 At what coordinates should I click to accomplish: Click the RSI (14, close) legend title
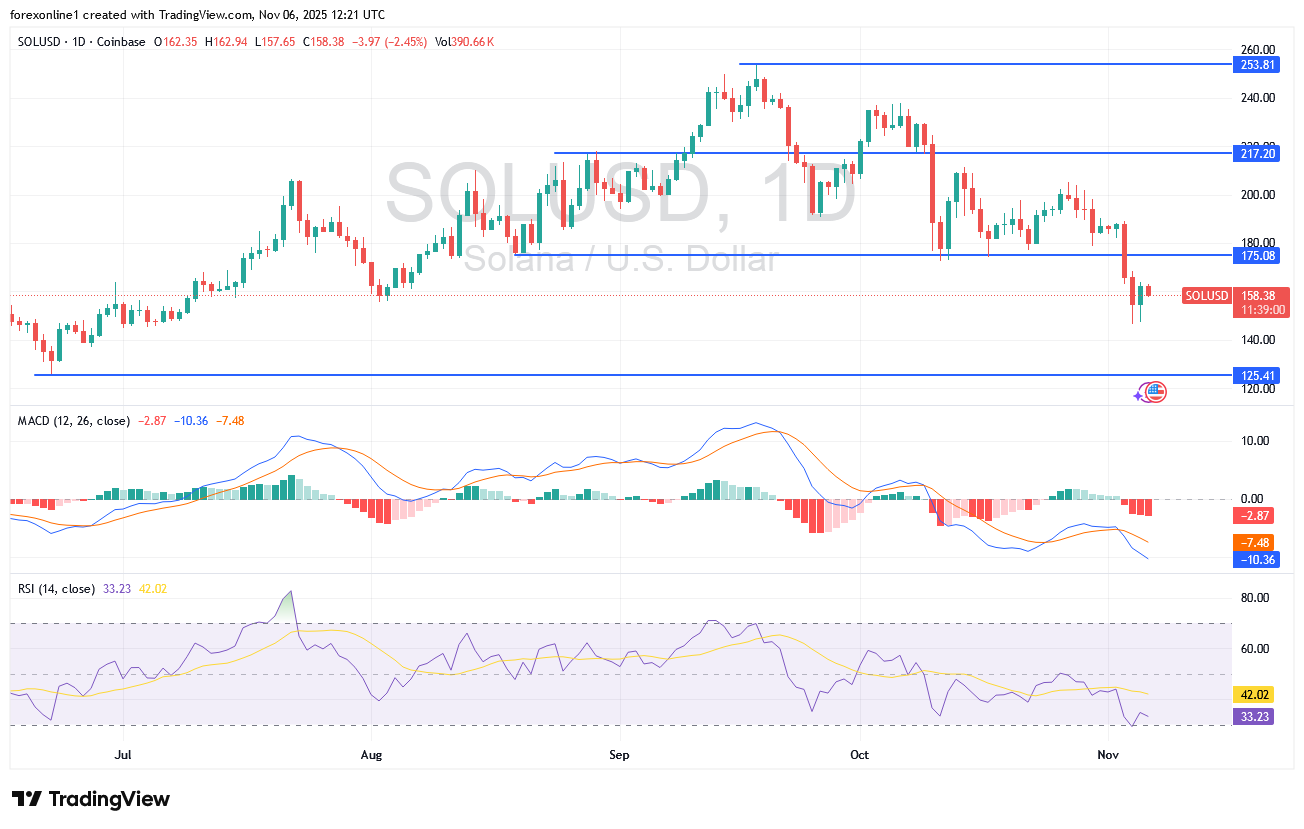pos(56,589)
